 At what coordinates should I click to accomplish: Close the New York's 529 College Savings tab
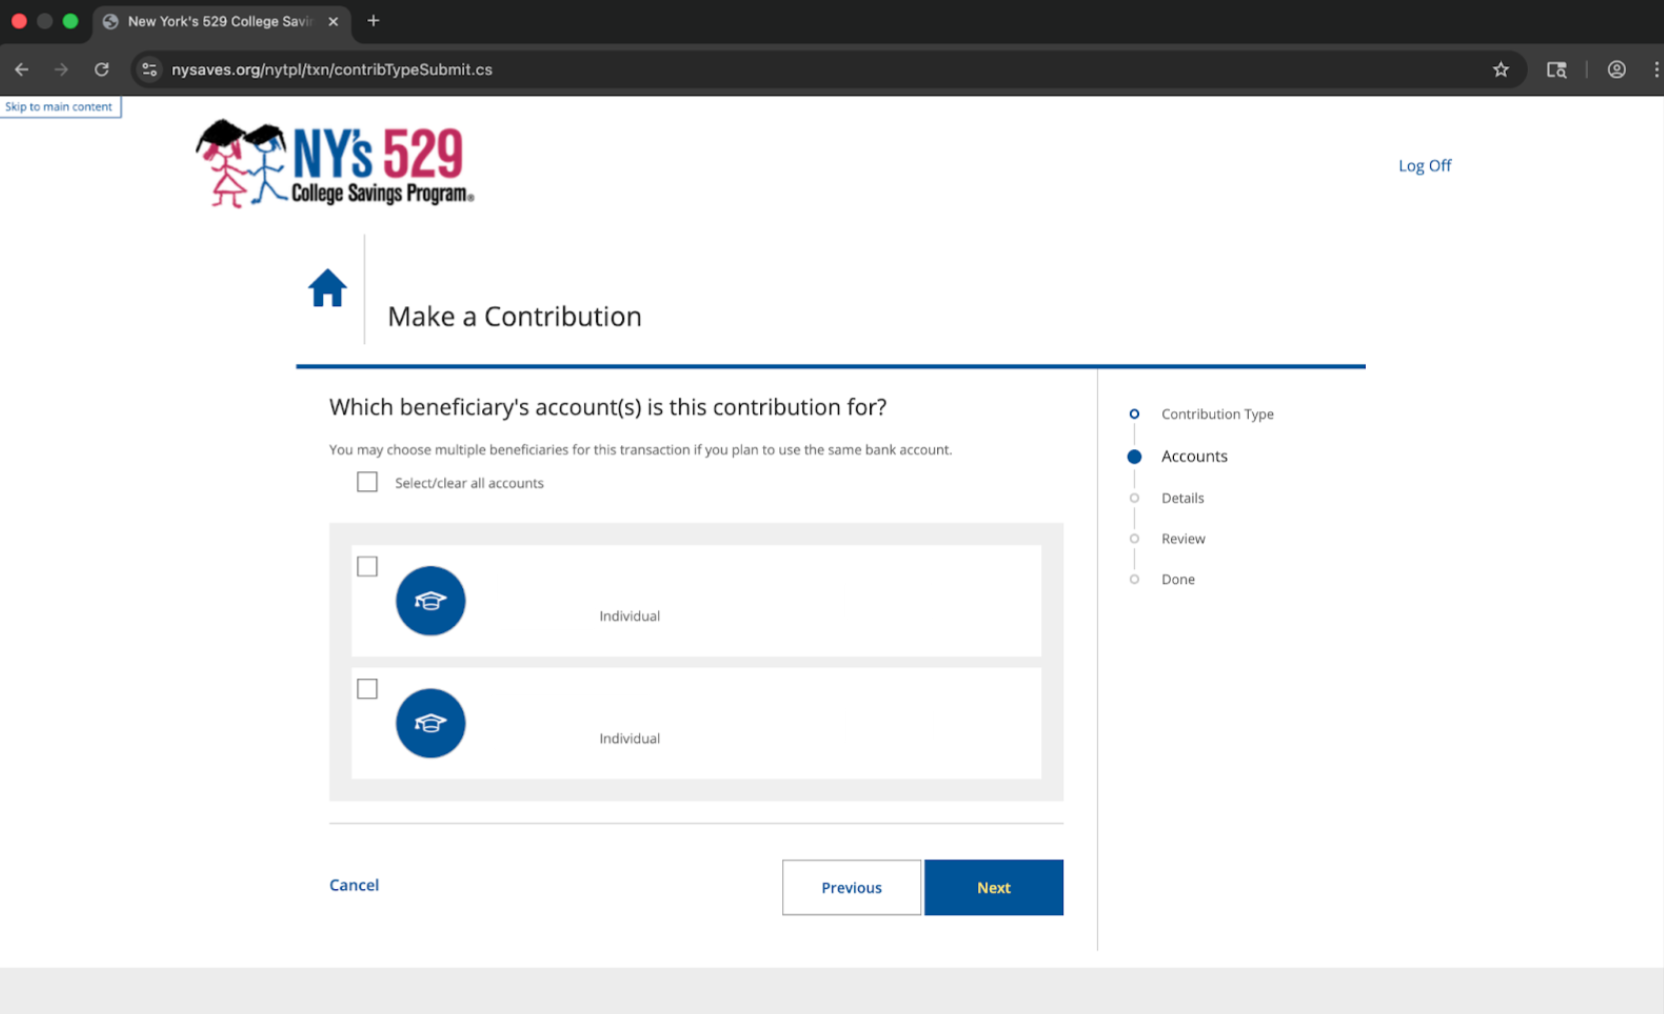click(333, 21)
